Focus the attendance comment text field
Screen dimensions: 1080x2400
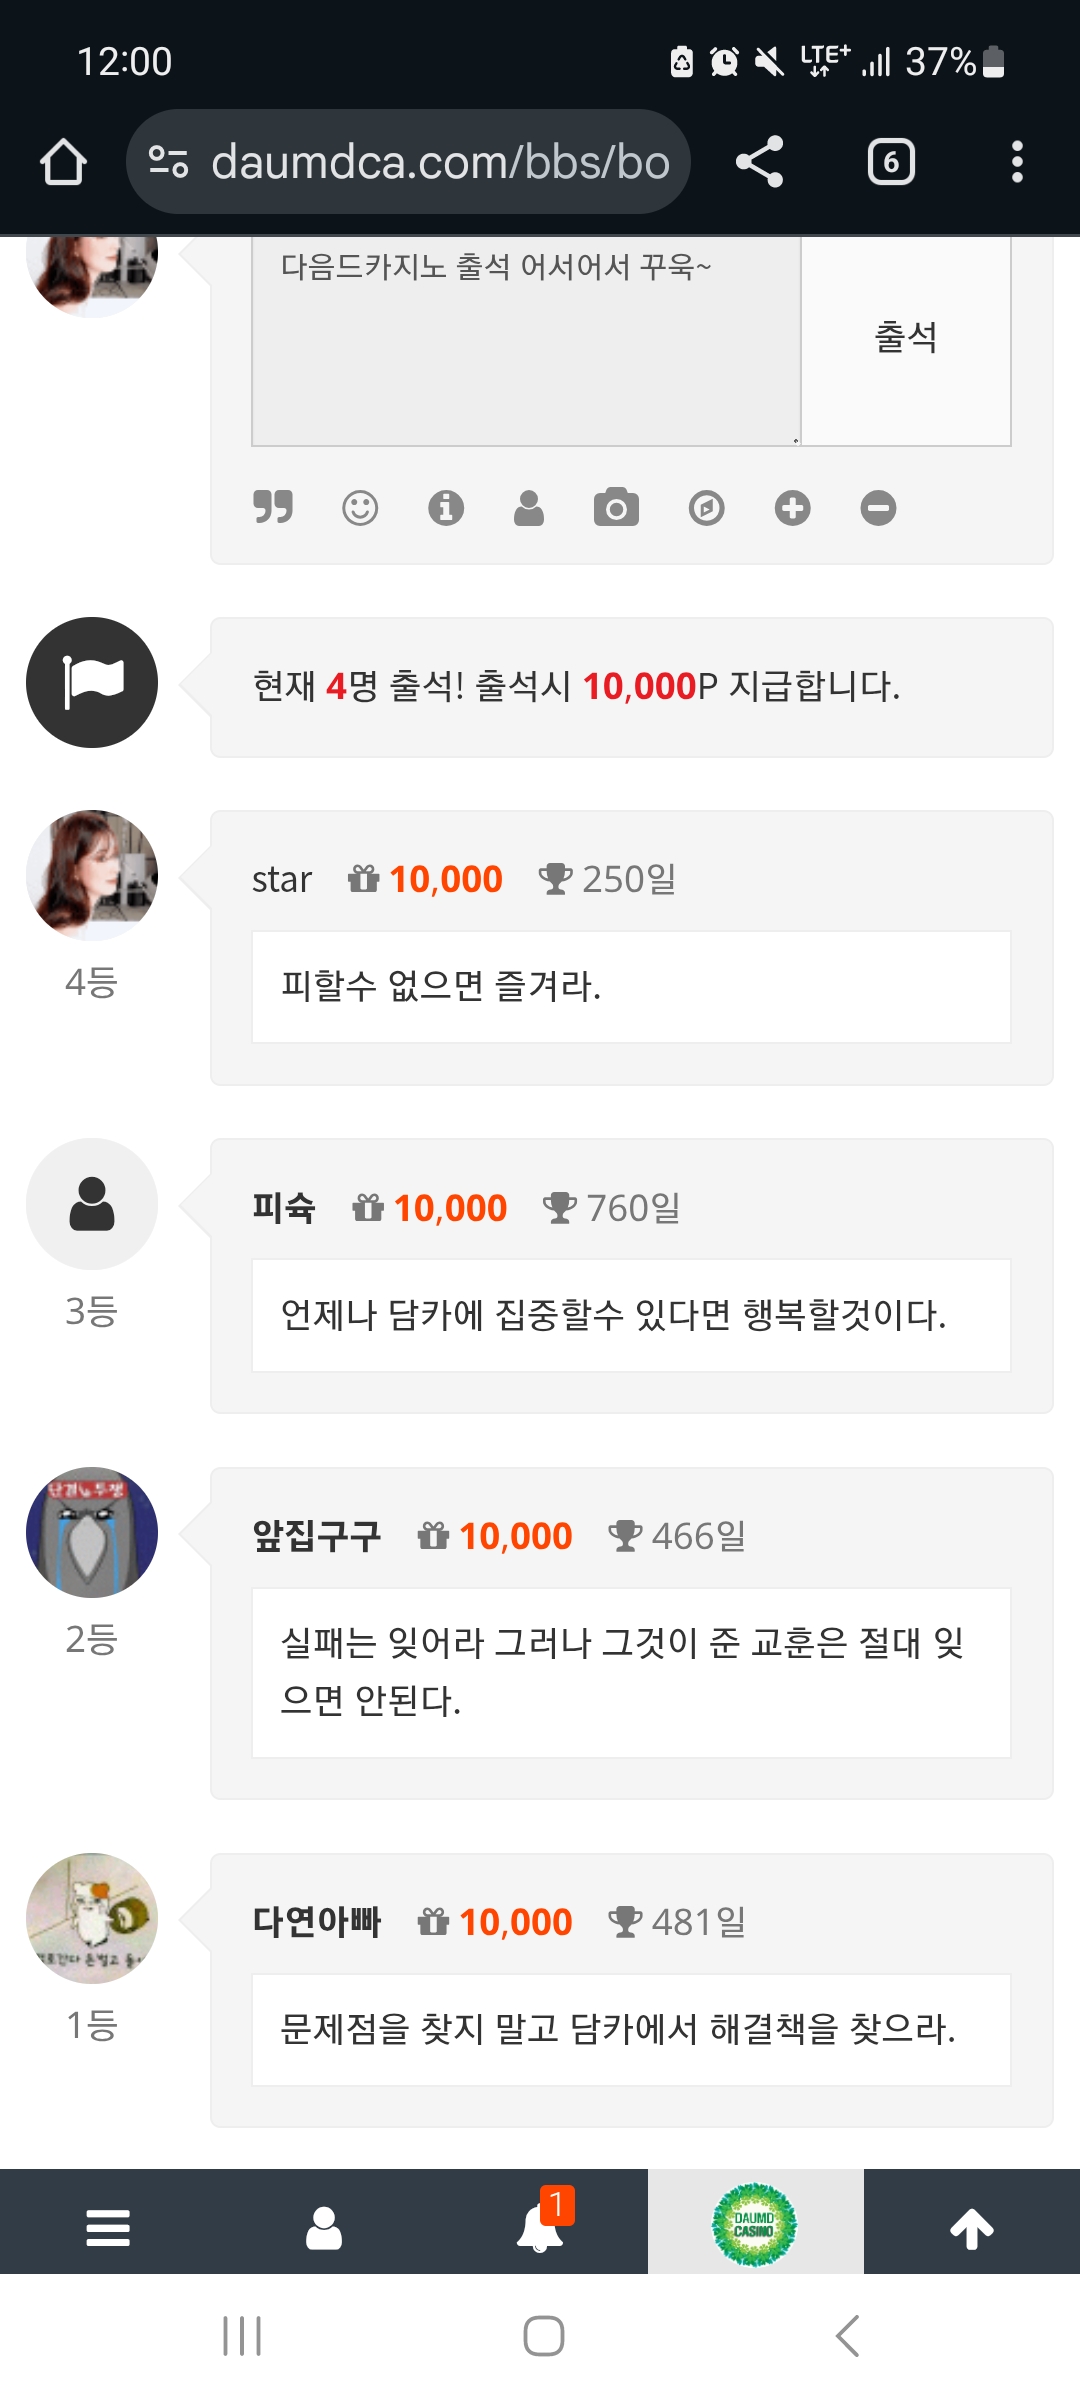click(526, 340)
